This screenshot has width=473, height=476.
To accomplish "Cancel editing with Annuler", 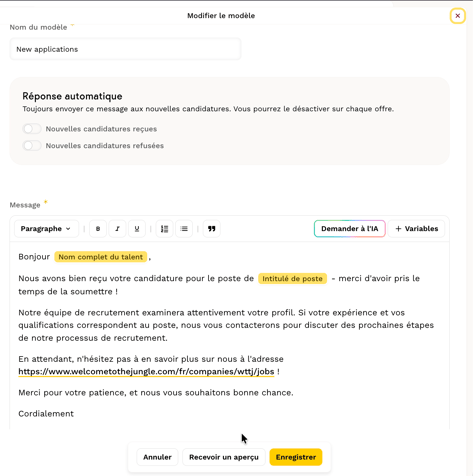I will (157, 457).
